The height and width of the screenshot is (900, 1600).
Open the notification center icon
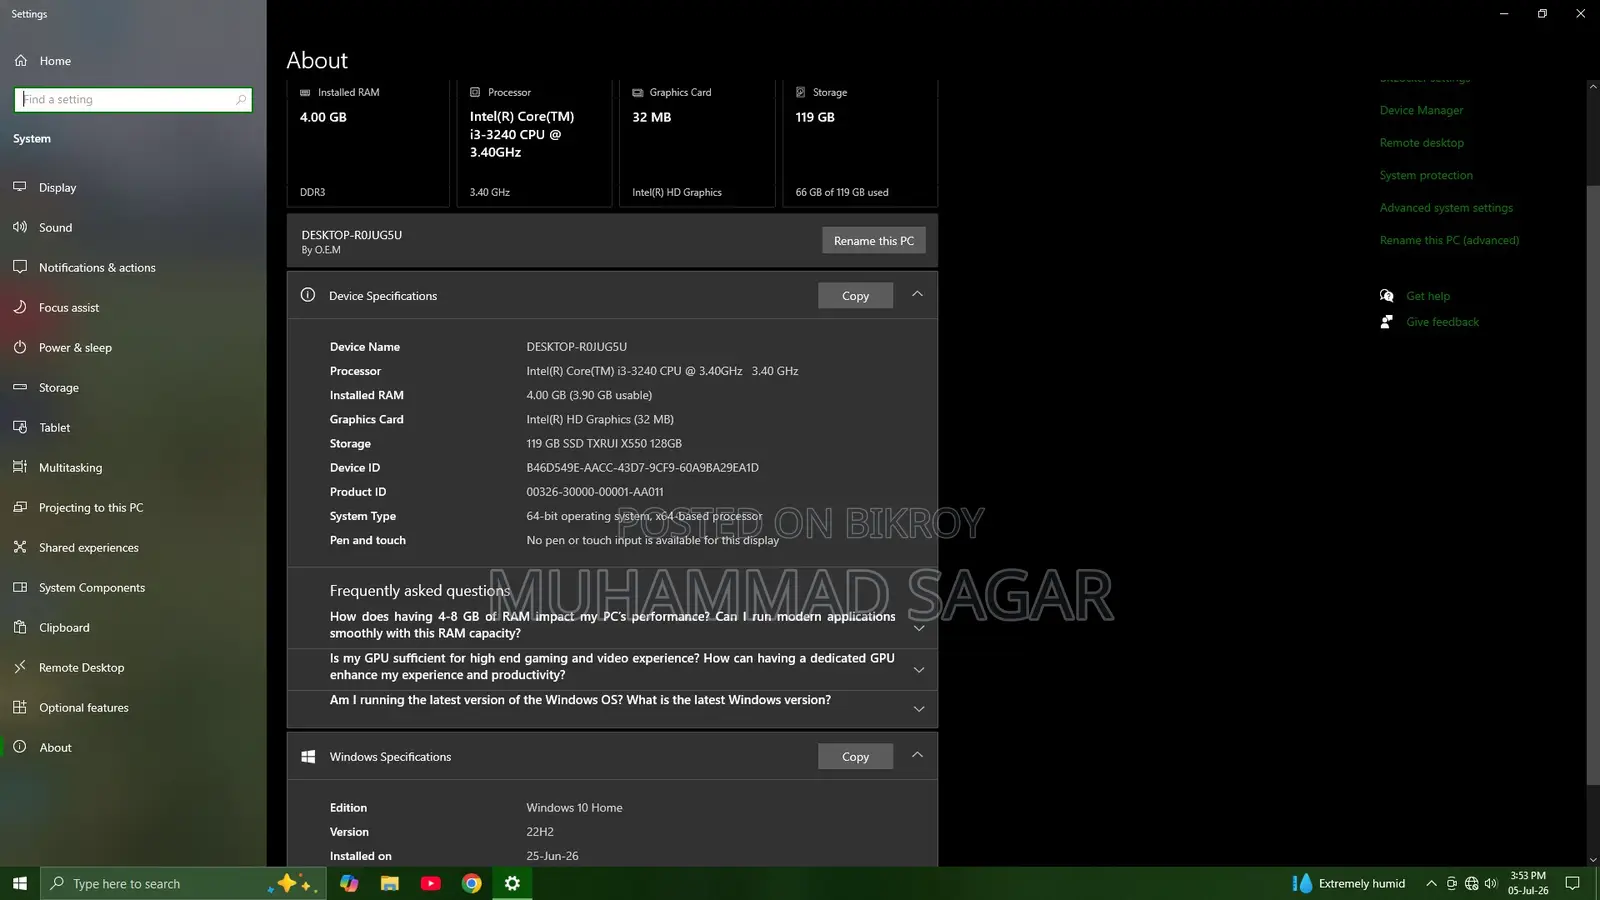(1573, 883)
